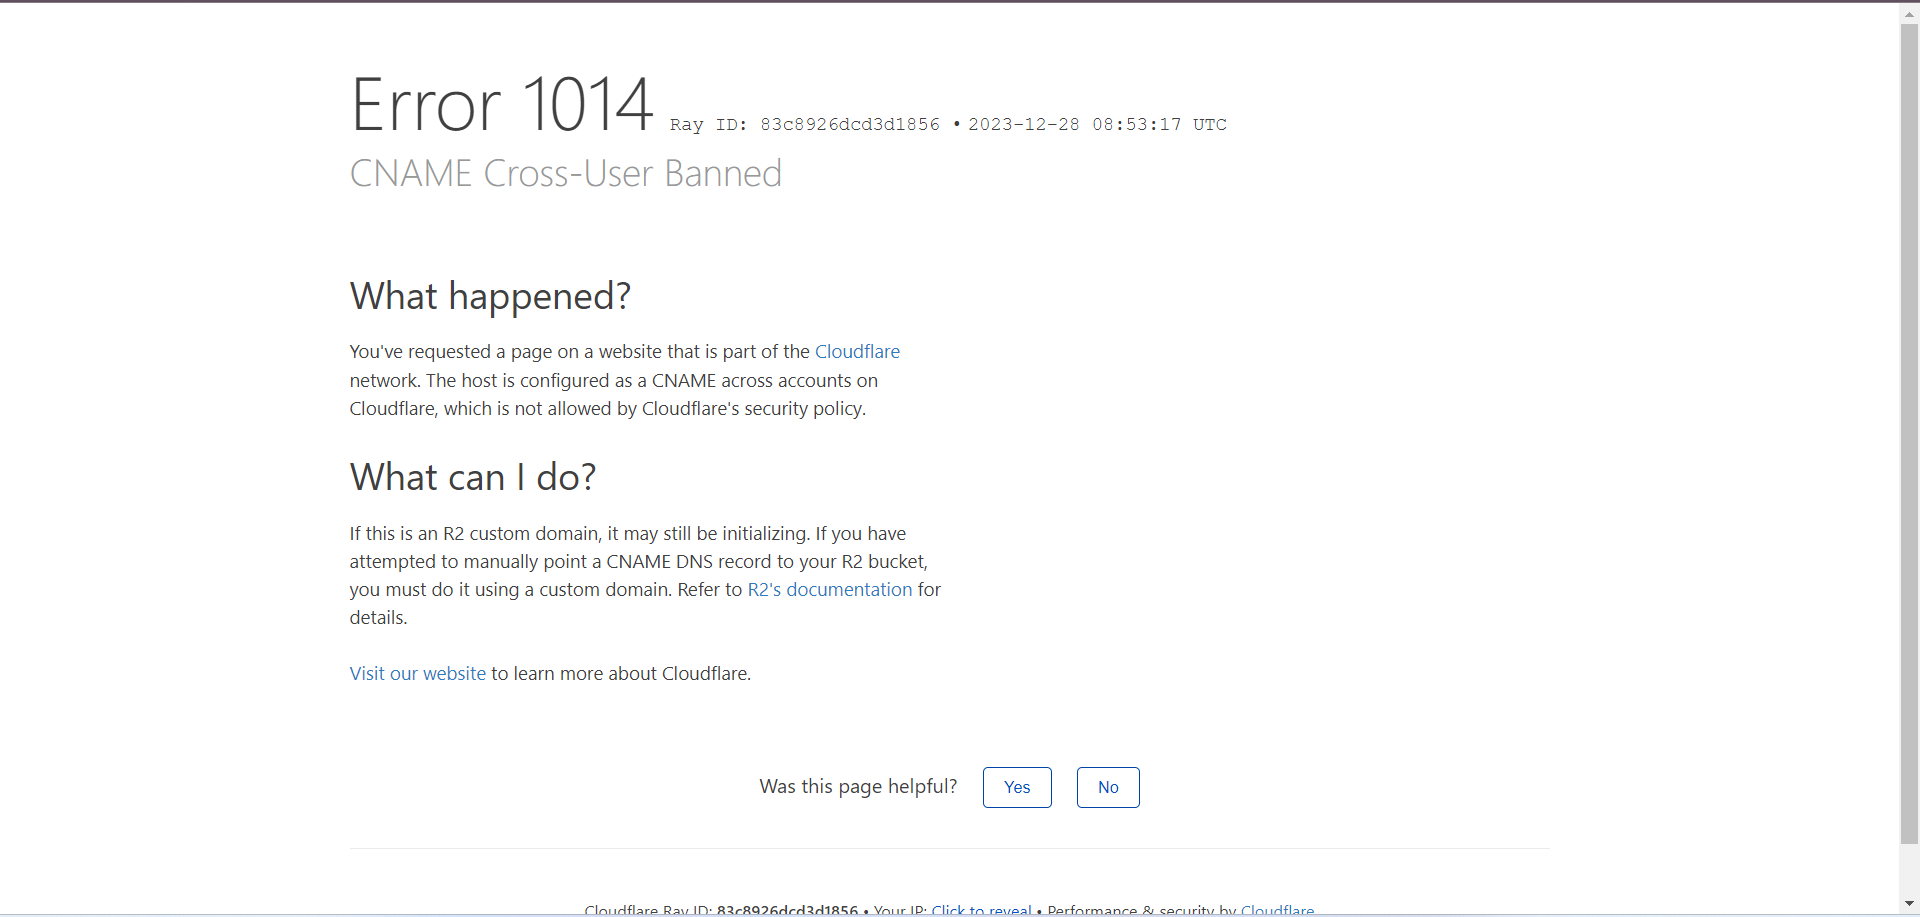The height and width of the screenshot is (917, 1920).
Task: Click the What happened? heading
Action: [x=490, y=297]
